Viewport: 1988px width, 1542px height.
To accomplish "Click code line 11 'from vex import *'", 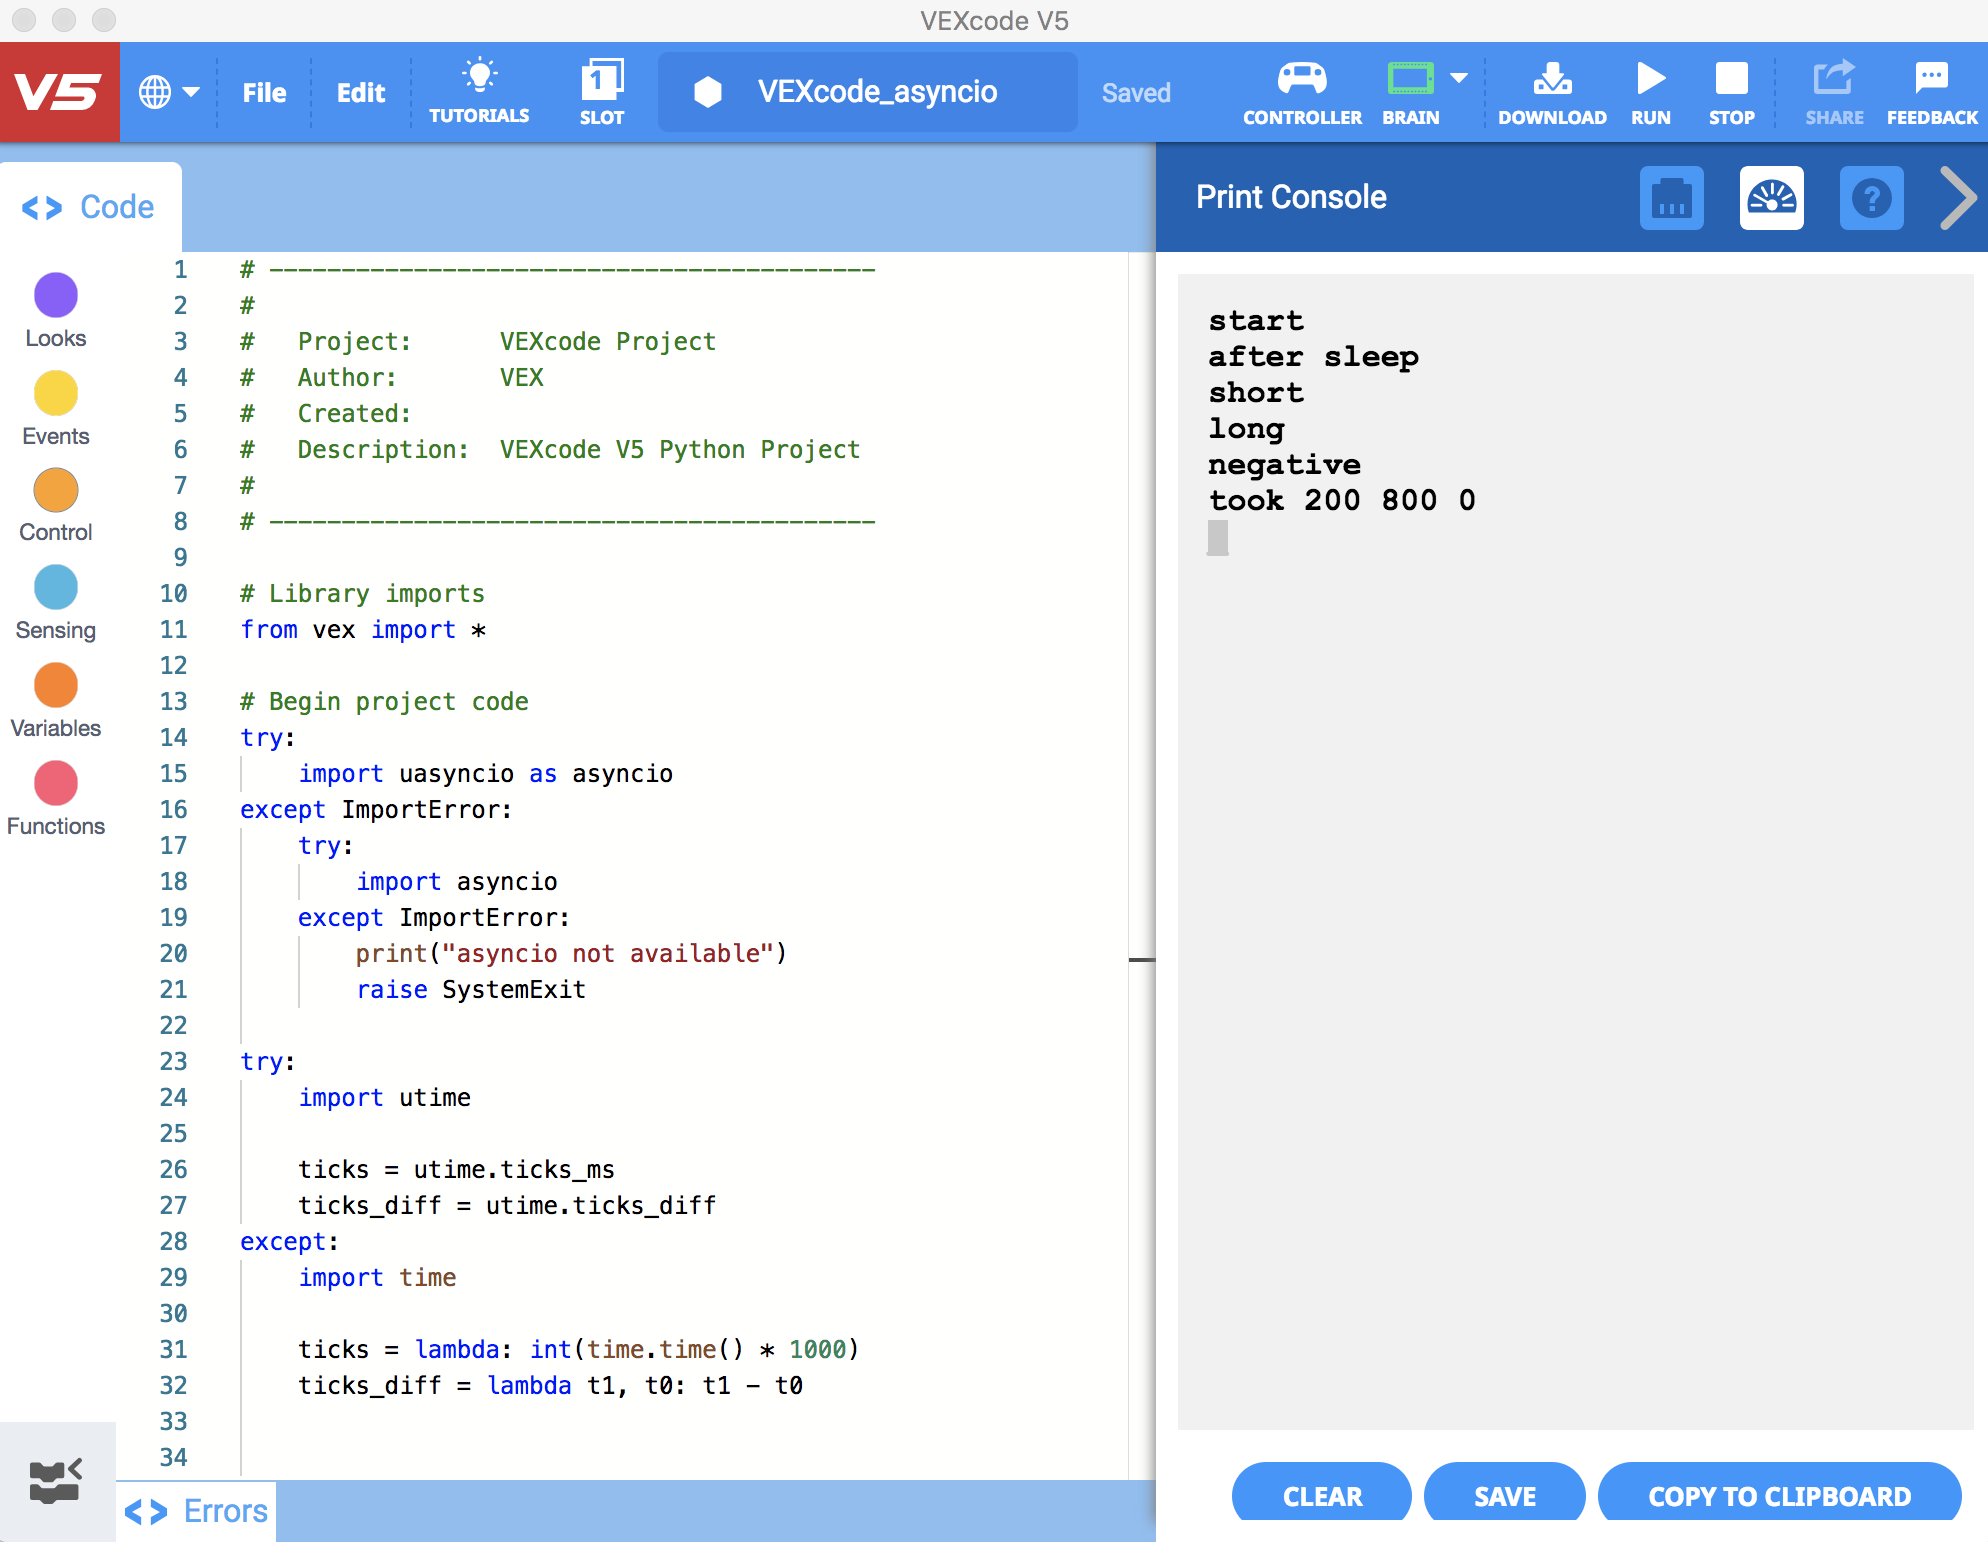I will coord(364,630).
